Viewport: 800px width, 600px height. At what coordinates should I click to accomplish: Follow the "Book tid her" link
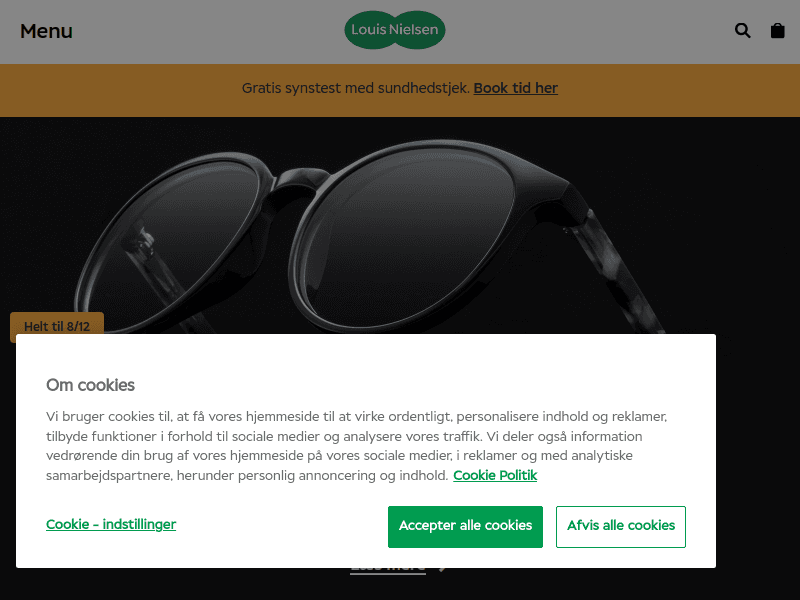tap(515, 88)
